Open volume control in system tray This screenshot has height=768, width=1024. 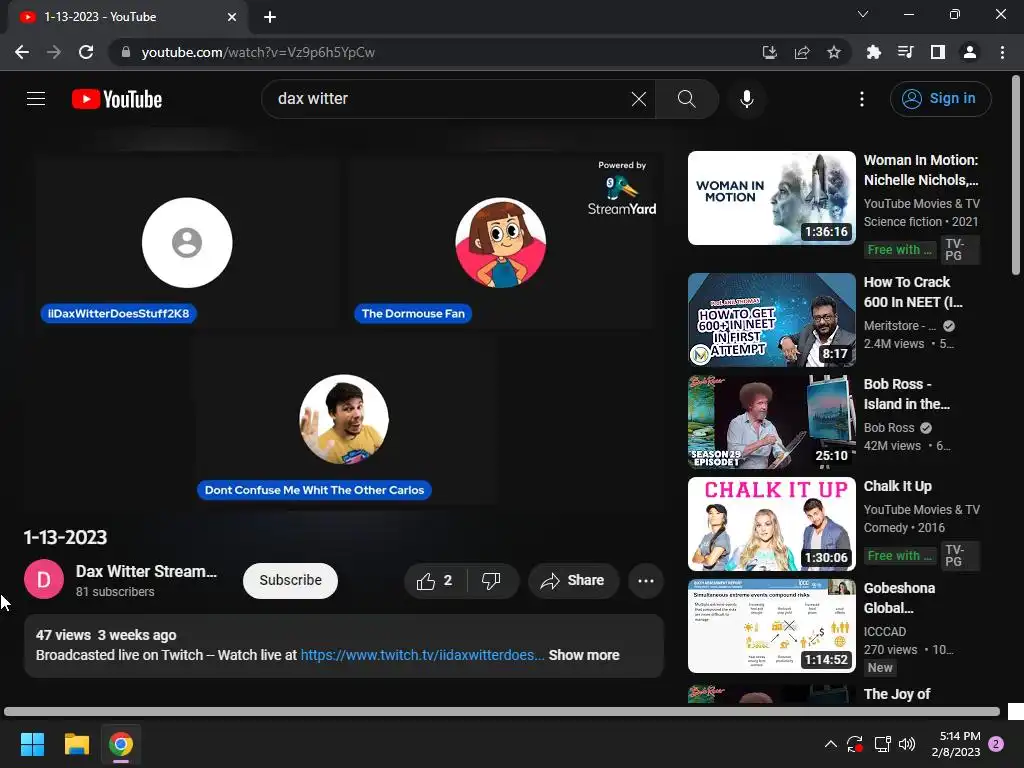[x=906, y=744]
